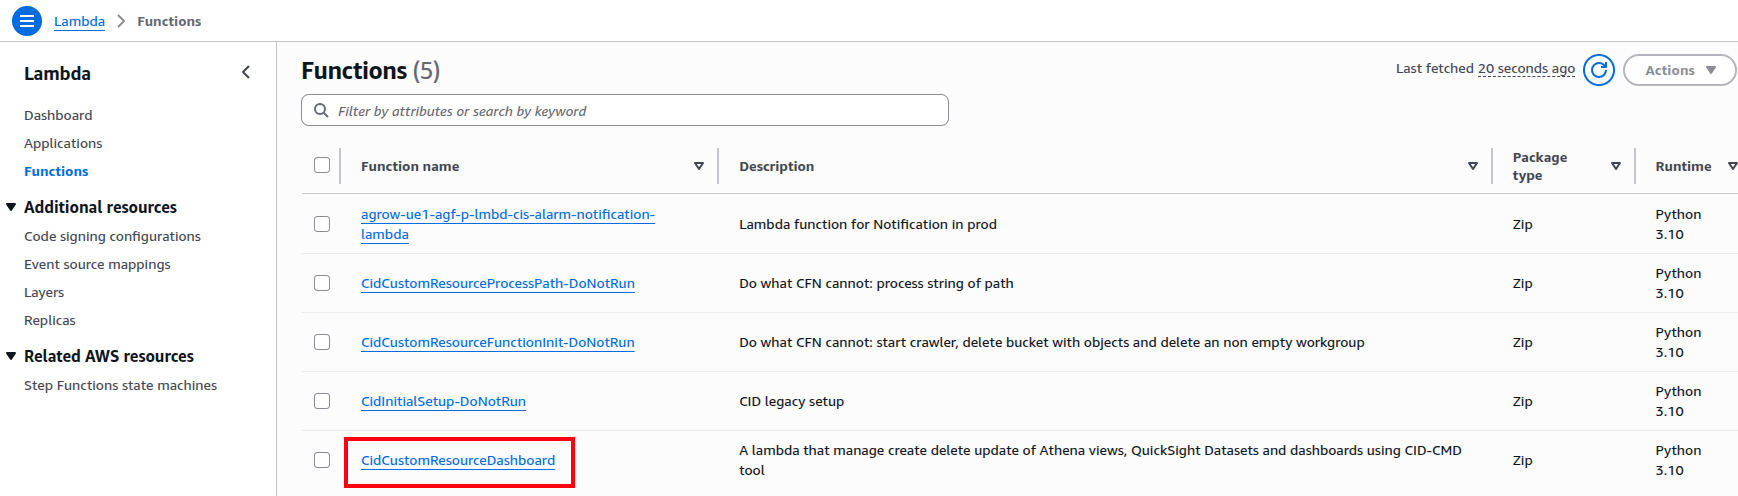
Task: Click Zip package type in CidInitialSetup-DoNotRun row
Action: tap(1522, 401)
